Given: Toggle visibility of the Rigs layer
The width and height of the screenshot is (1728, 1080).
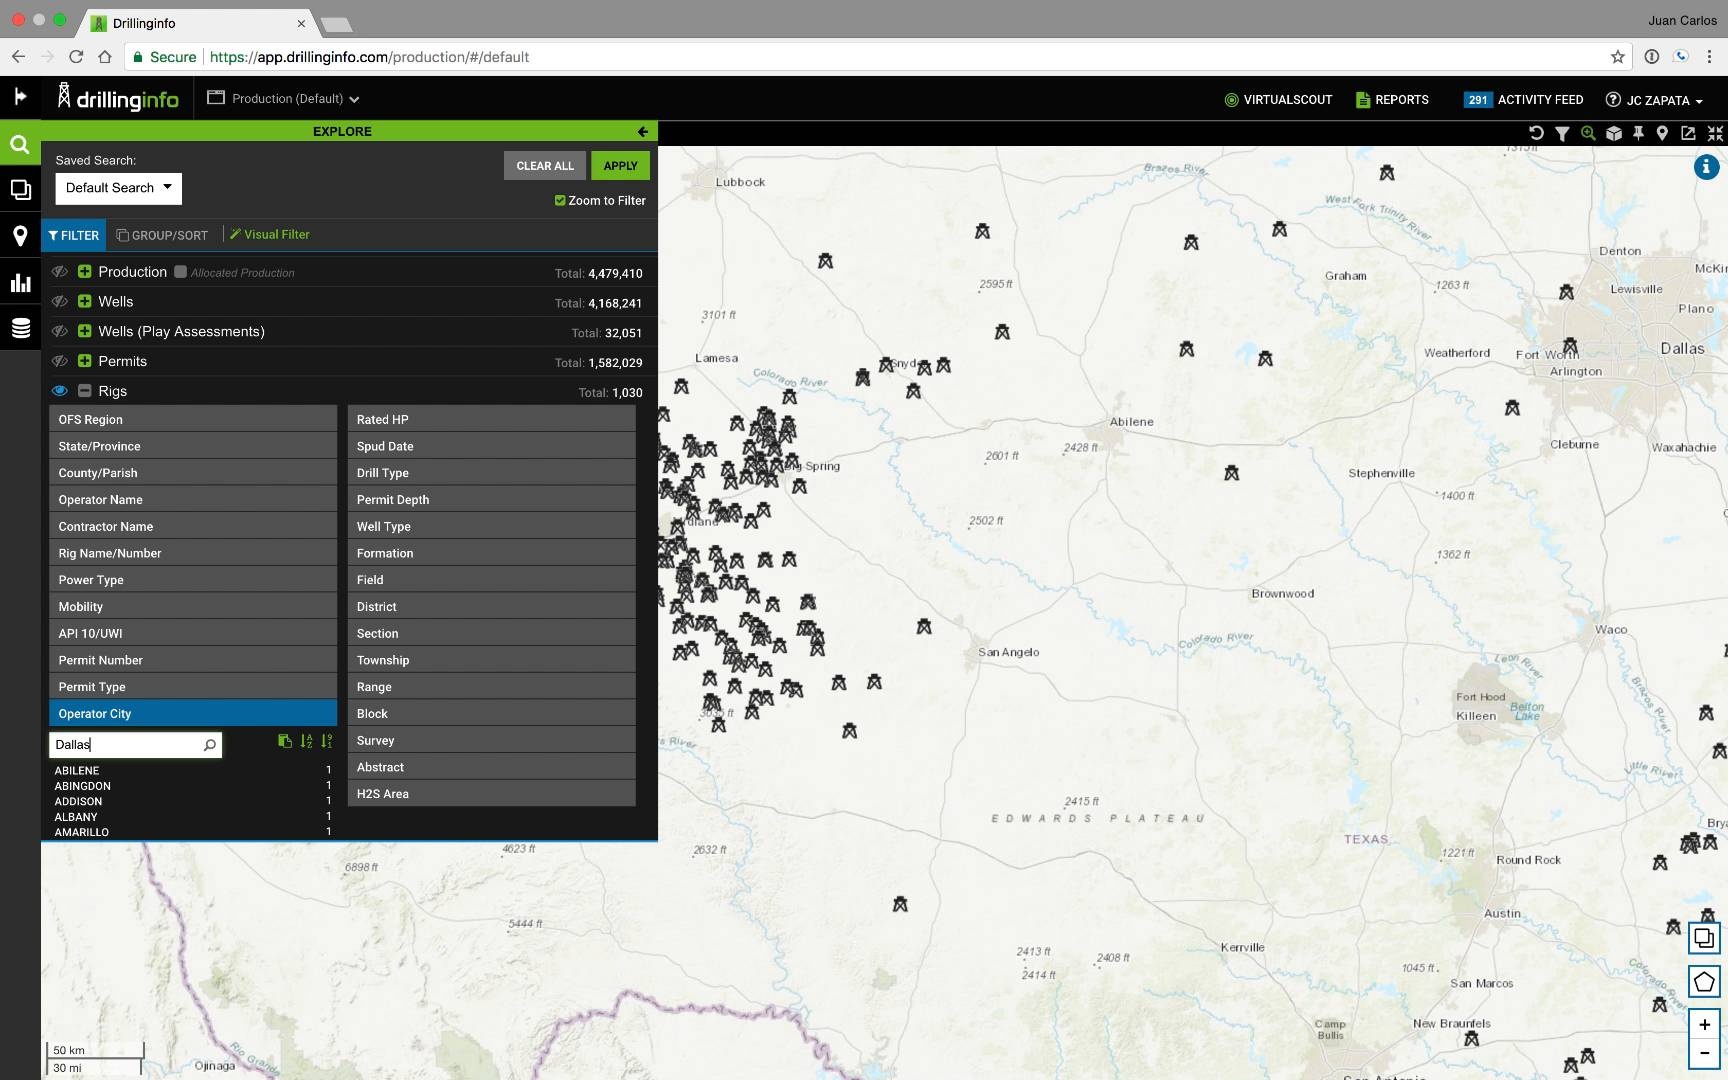Looking at the screenshot, I should [60, 390].
